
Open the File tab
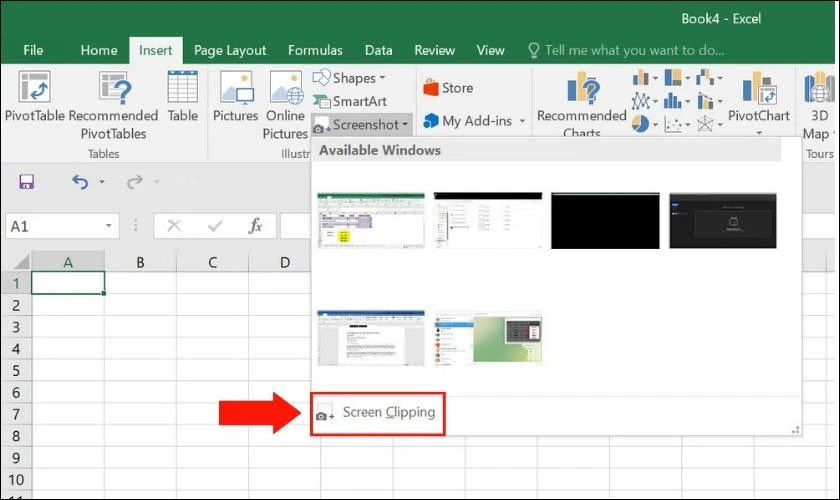pos(33,50)
